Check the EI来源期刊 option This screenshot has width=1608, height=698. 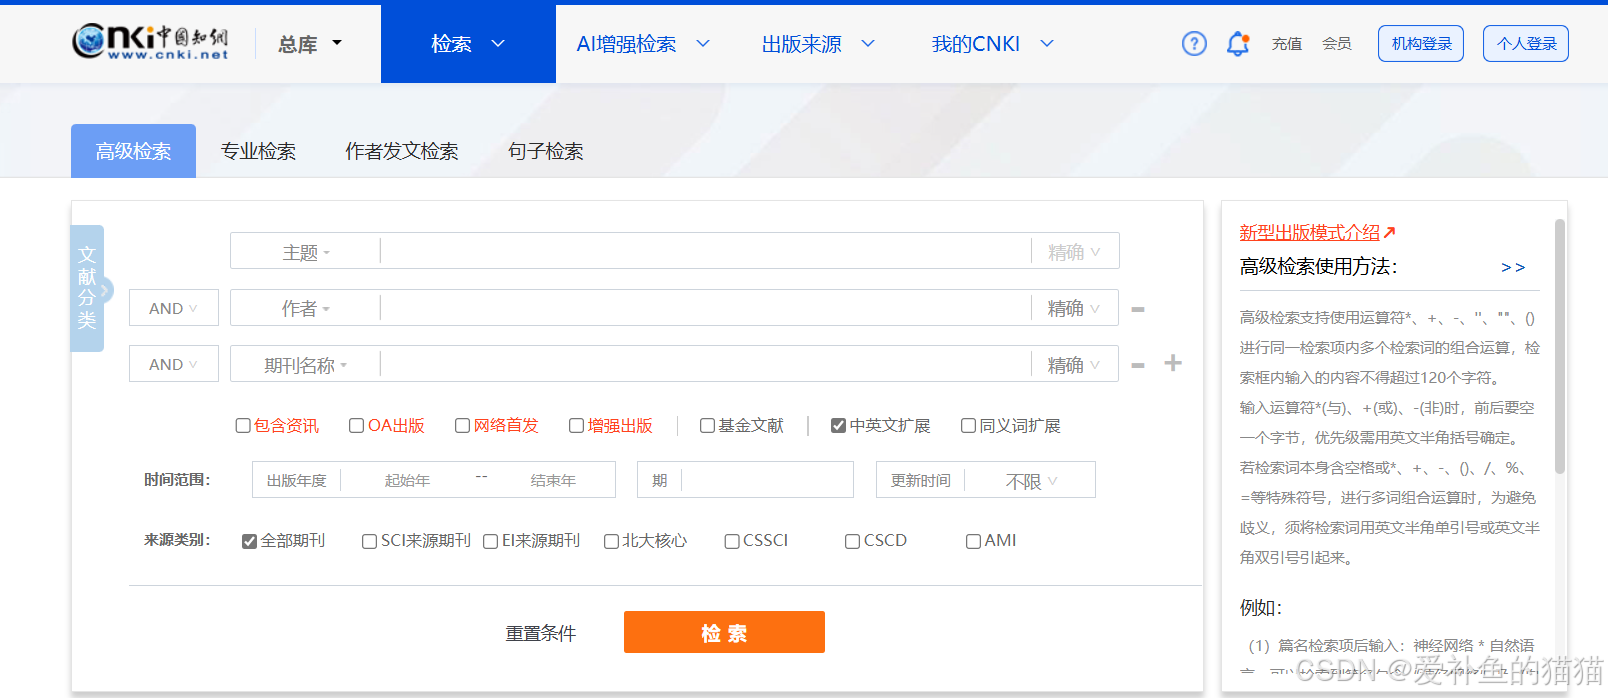490,541
